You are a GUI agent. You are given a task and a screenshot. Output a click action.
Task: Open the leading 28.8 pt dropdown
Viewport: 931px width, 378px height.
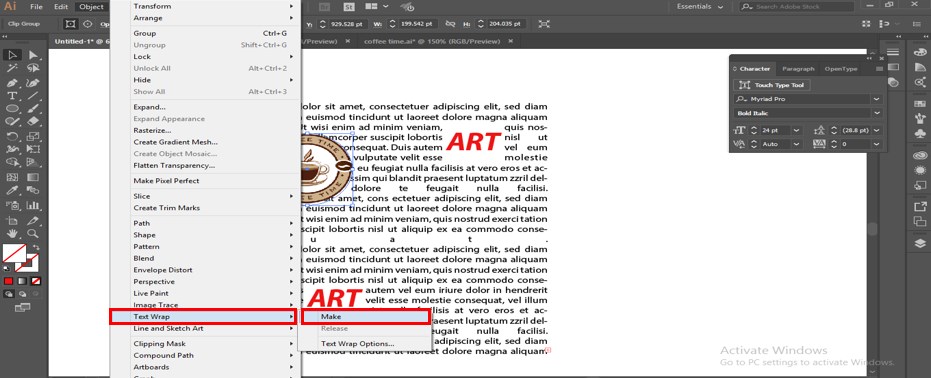pyautogui.click(x=876, y=130)
